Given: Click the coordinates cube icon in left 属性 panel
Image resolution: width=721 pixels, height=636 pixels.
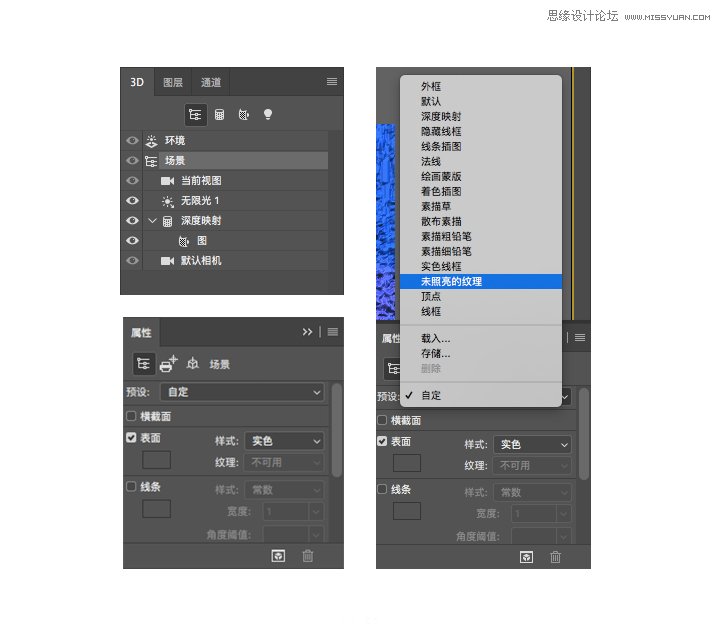Looking at the screenshot, I should pos(192,364).
